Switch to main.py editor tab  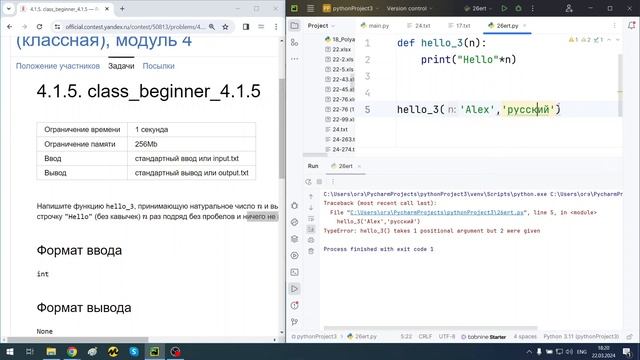coord(375,26)
